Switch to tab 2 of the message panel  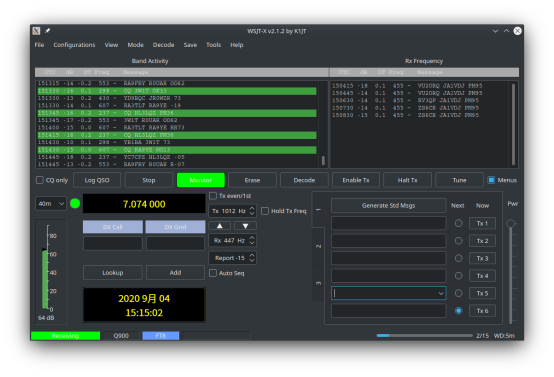(x=318, y=246)
